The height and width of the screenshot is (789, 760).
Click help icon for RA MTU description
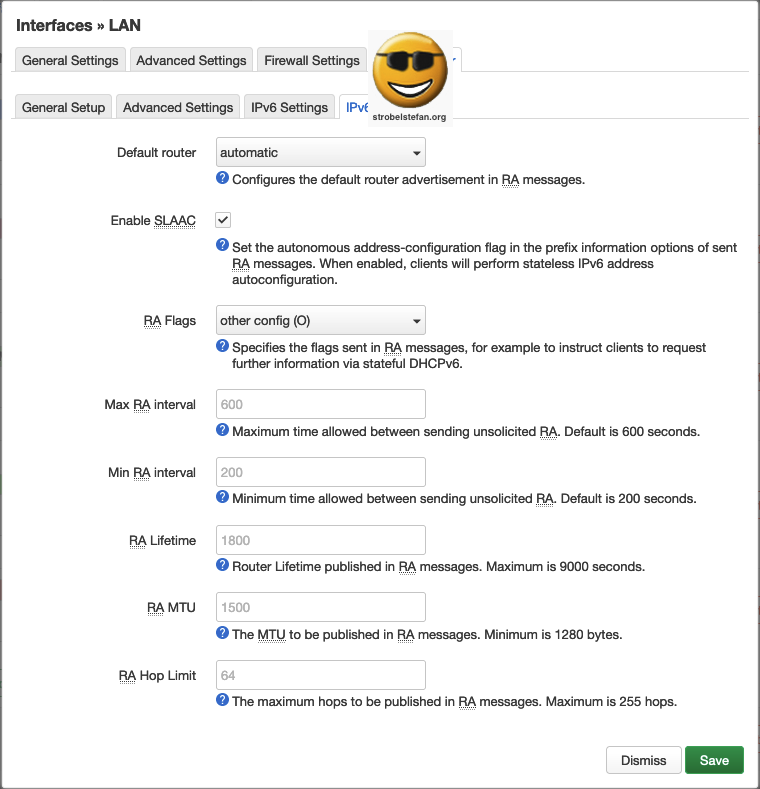223,633
